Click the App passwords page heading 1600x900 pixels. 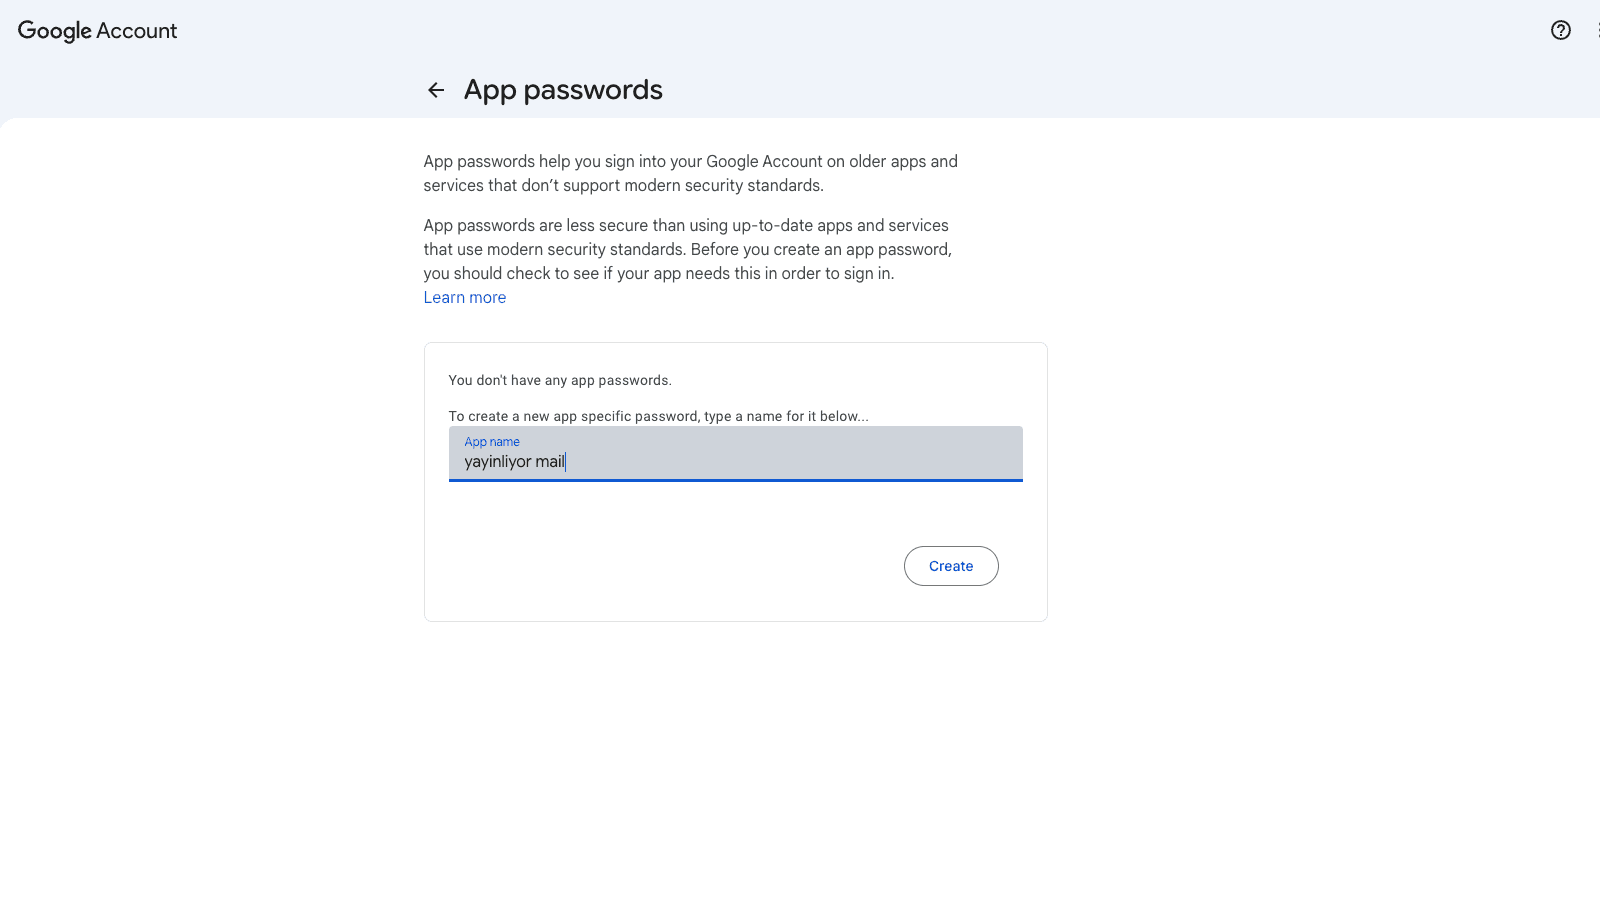click(x=563, y=90)
